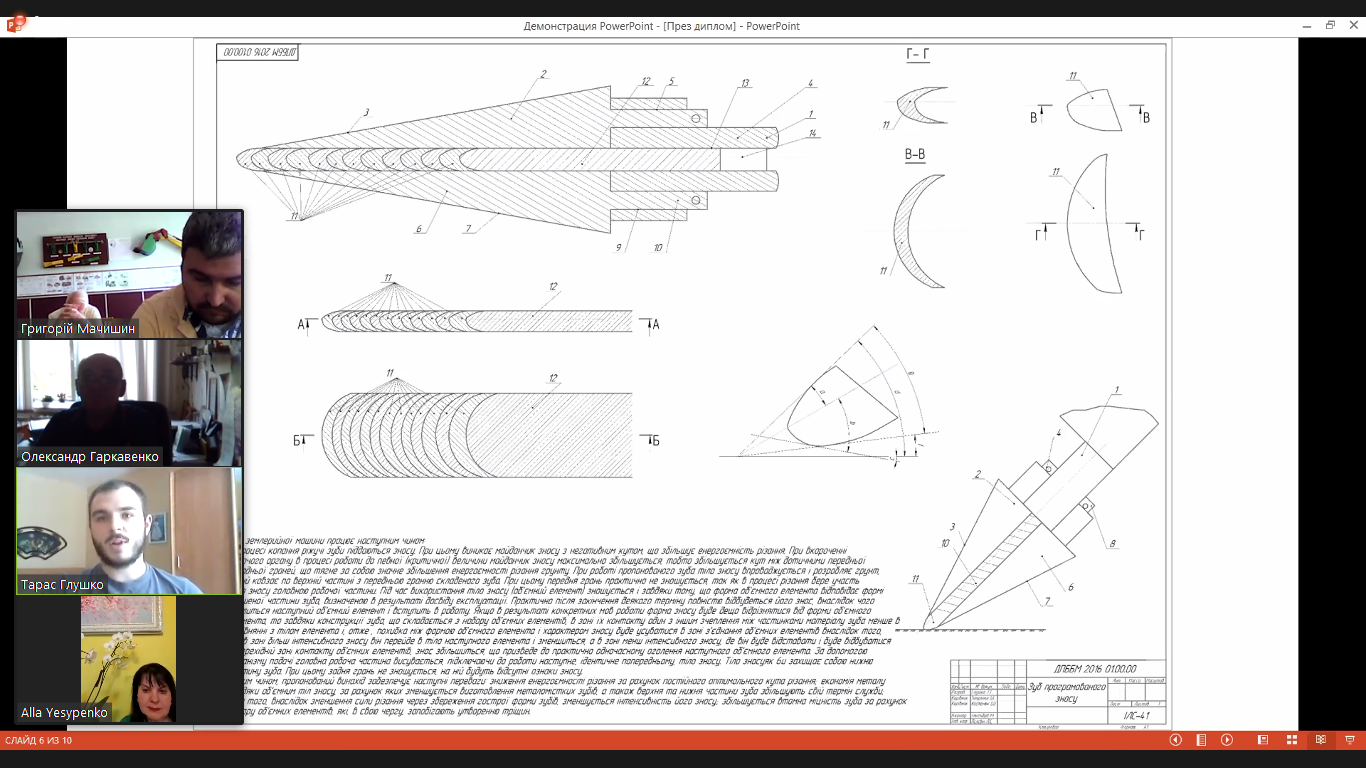Switch to Normal view
This screenshot has width=1366, height=768.
tap(1263, 740)
